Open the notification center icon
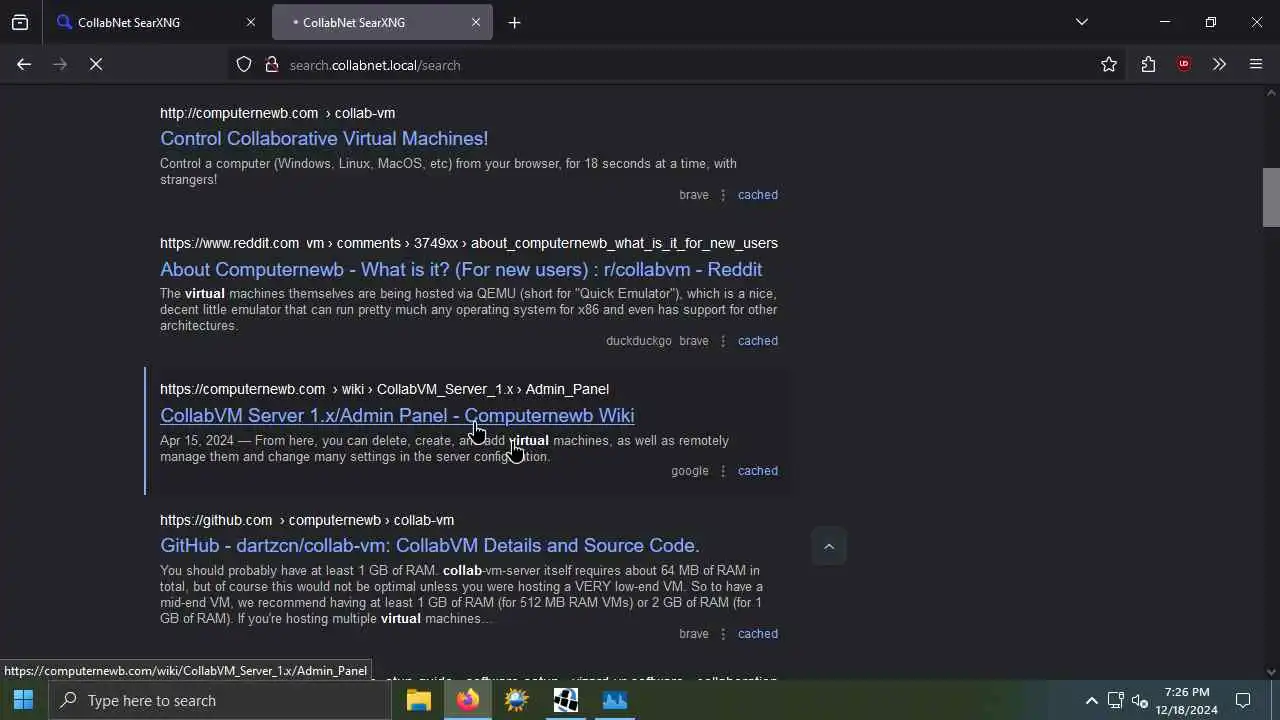1280x720 pixels. tap(1243, 700)
